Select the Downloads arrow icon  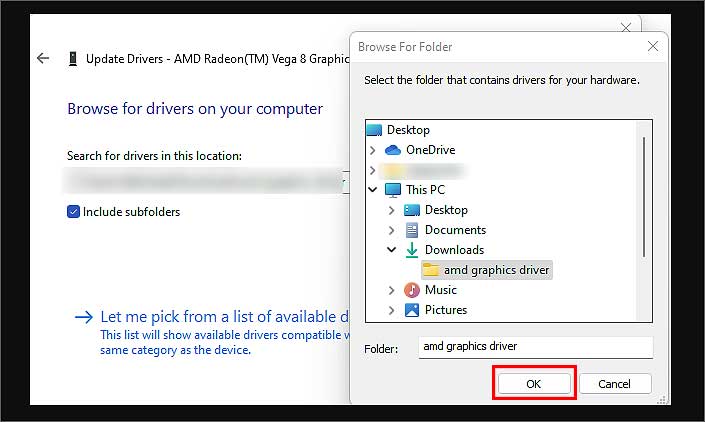tap(412, 250)
